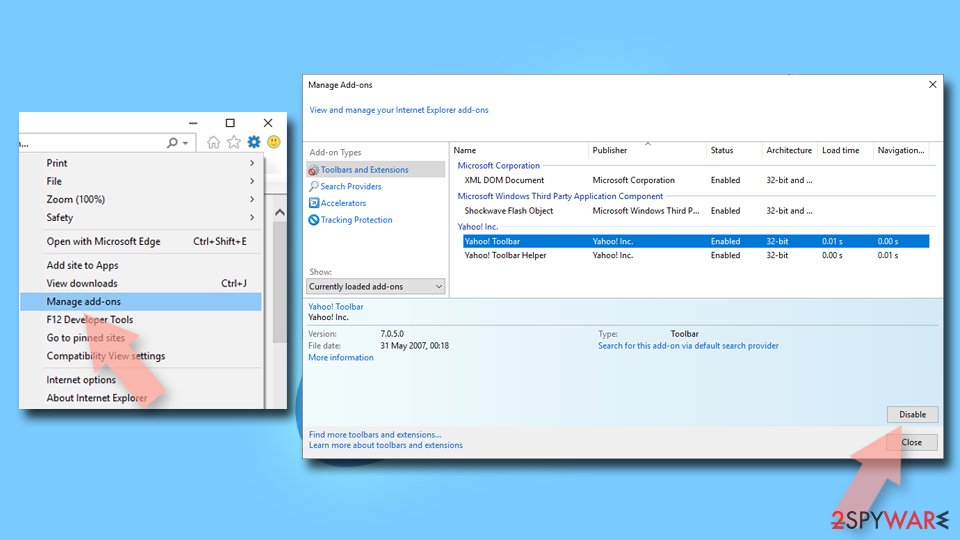
Task: Select the Yahoo! Toolbar add-on row
Action: click(x=696, y=241)
